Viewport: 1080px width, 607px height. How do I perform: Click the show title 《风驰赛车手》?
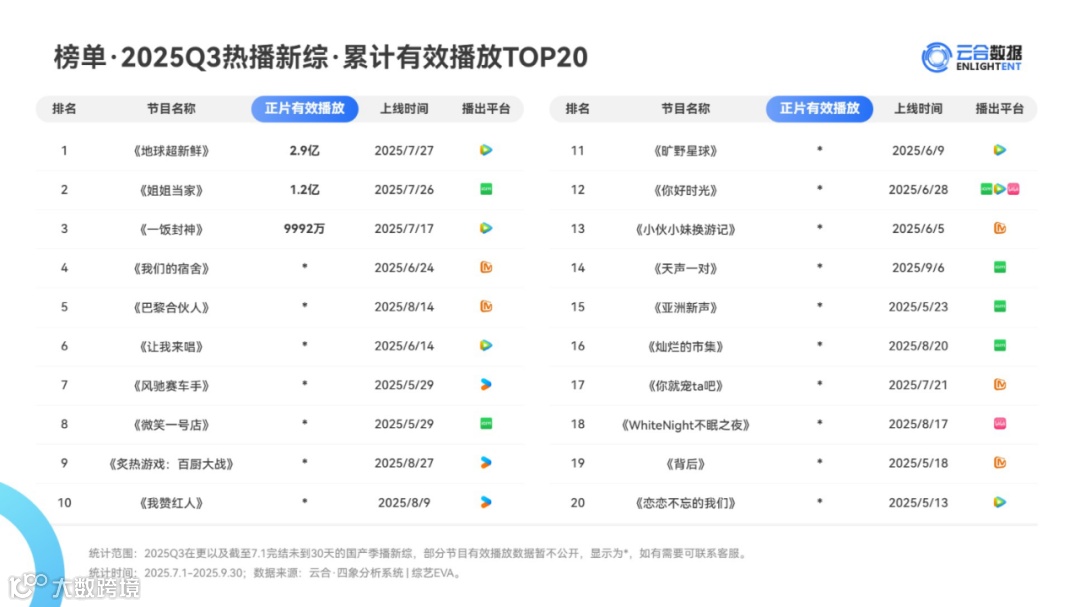[171, 386]
